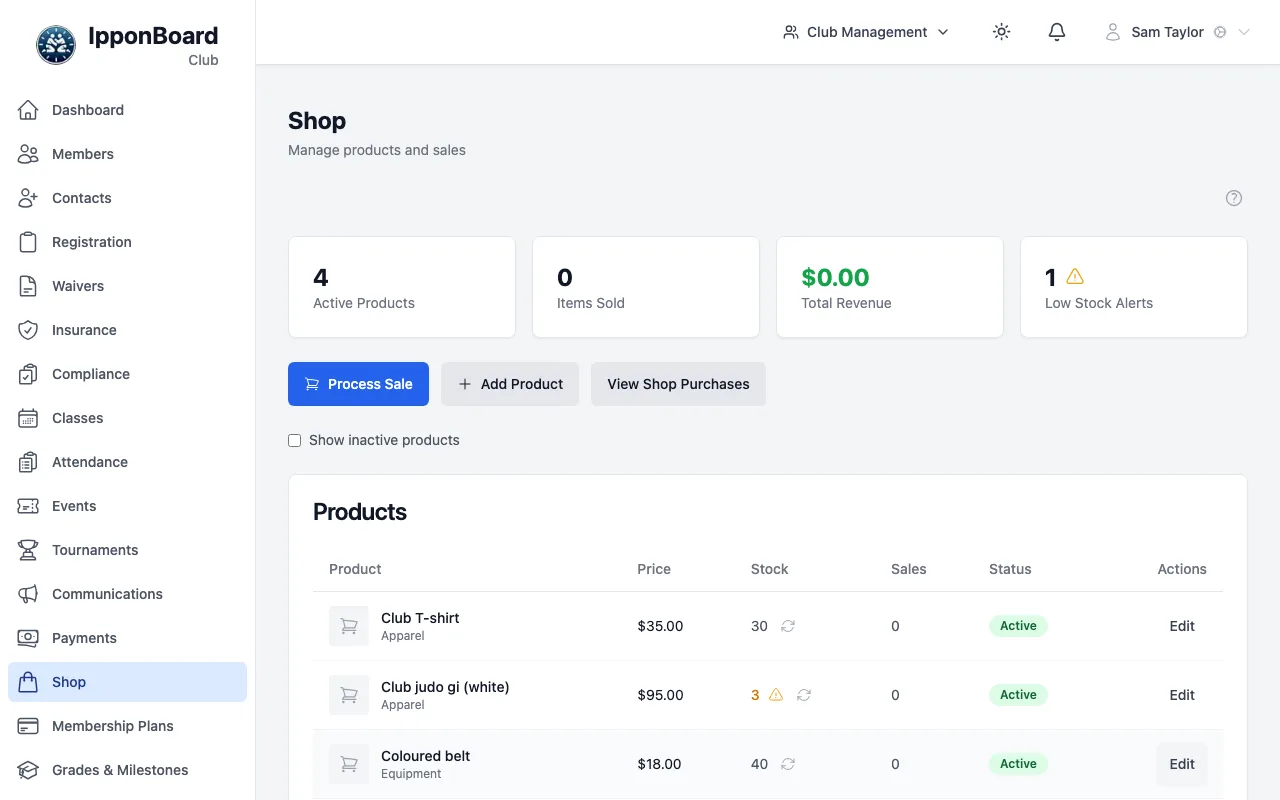Viewport: 1280px width, 800px height.
Task: Refresh stock for Coloured belt
Action: [788, 764]
